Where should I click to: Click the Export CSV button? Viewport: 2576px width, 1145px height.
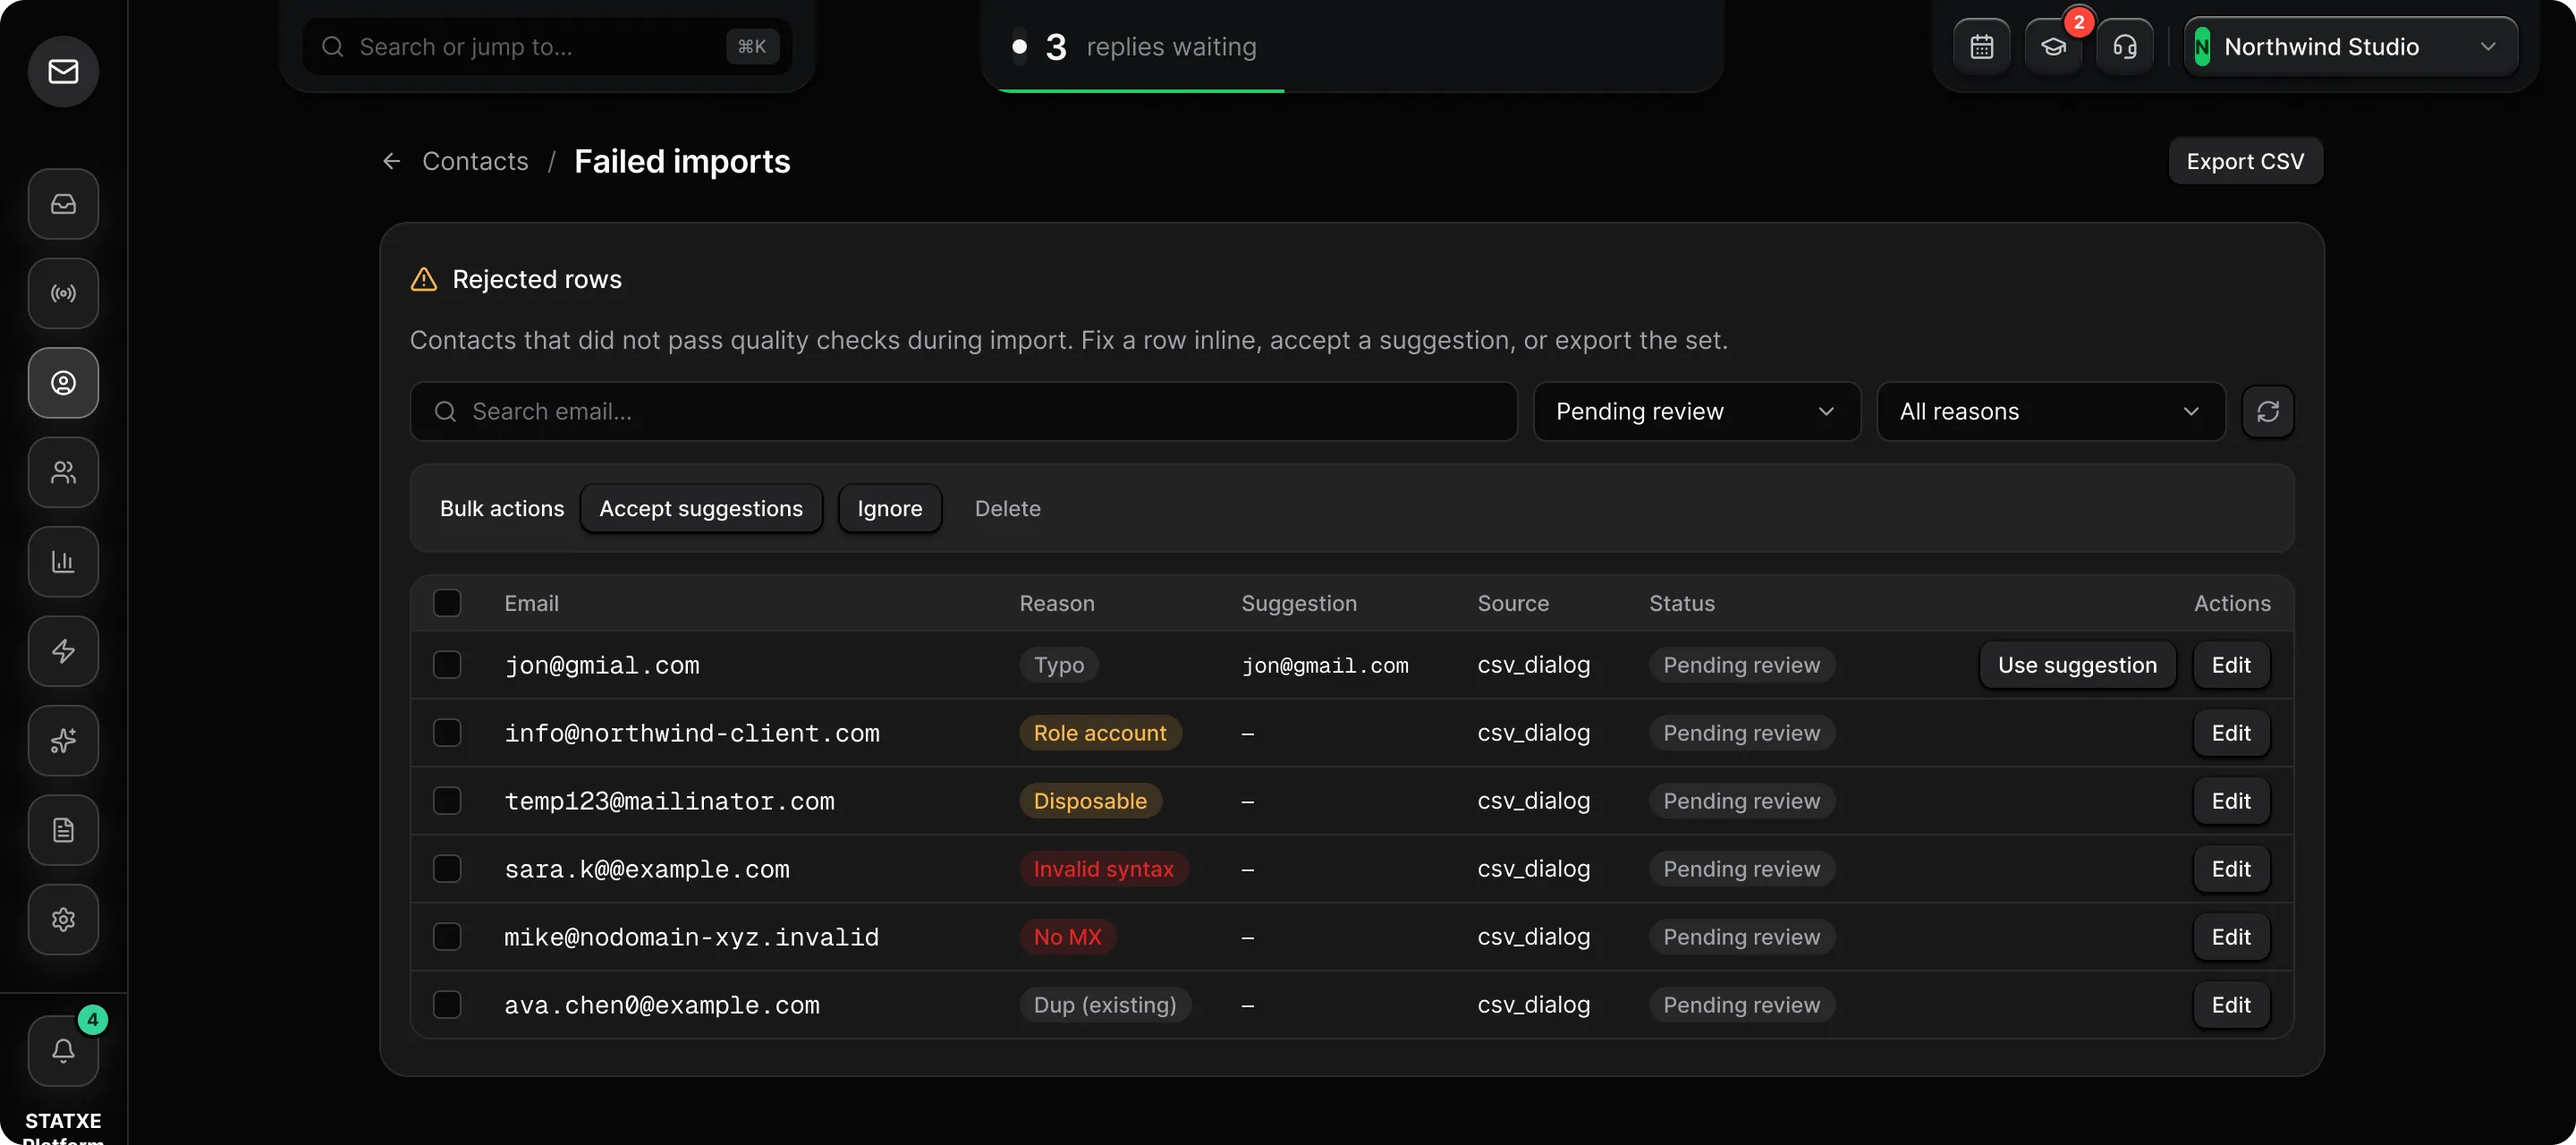pyautogui.click(x=2244, y=161)
